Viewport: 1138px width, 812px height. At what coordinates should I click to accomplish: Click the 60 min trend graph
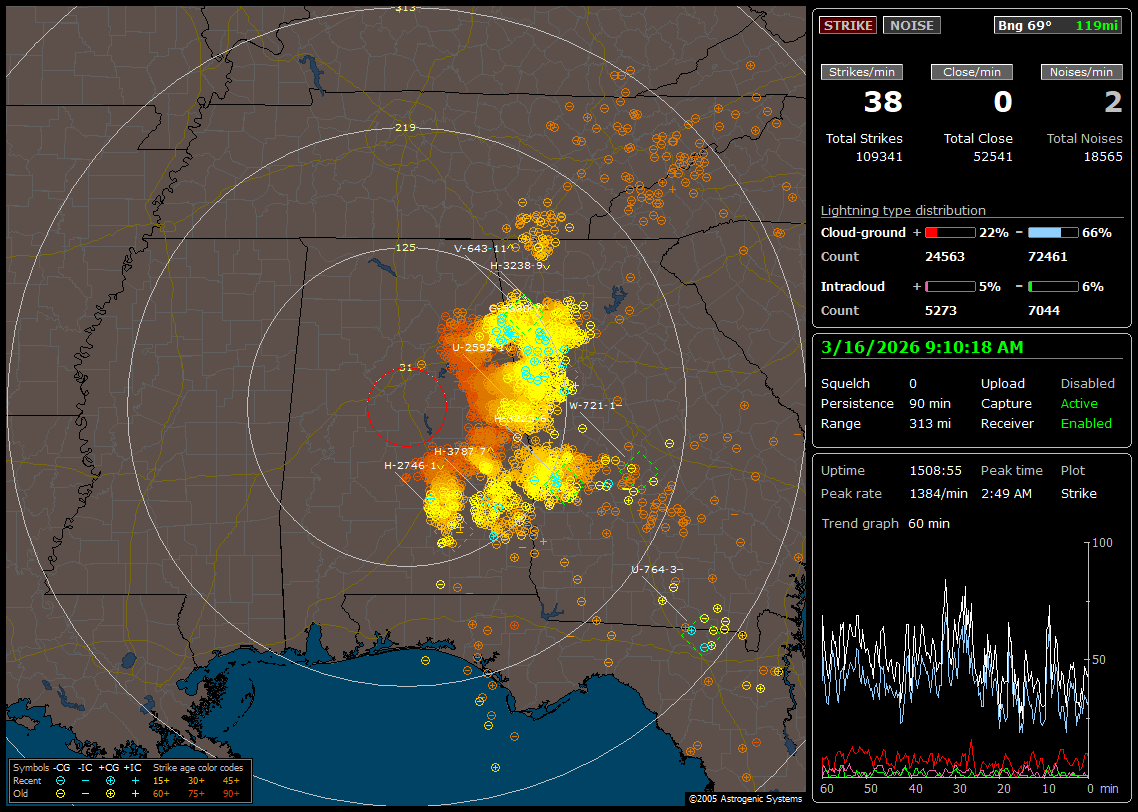click(954, 658)
